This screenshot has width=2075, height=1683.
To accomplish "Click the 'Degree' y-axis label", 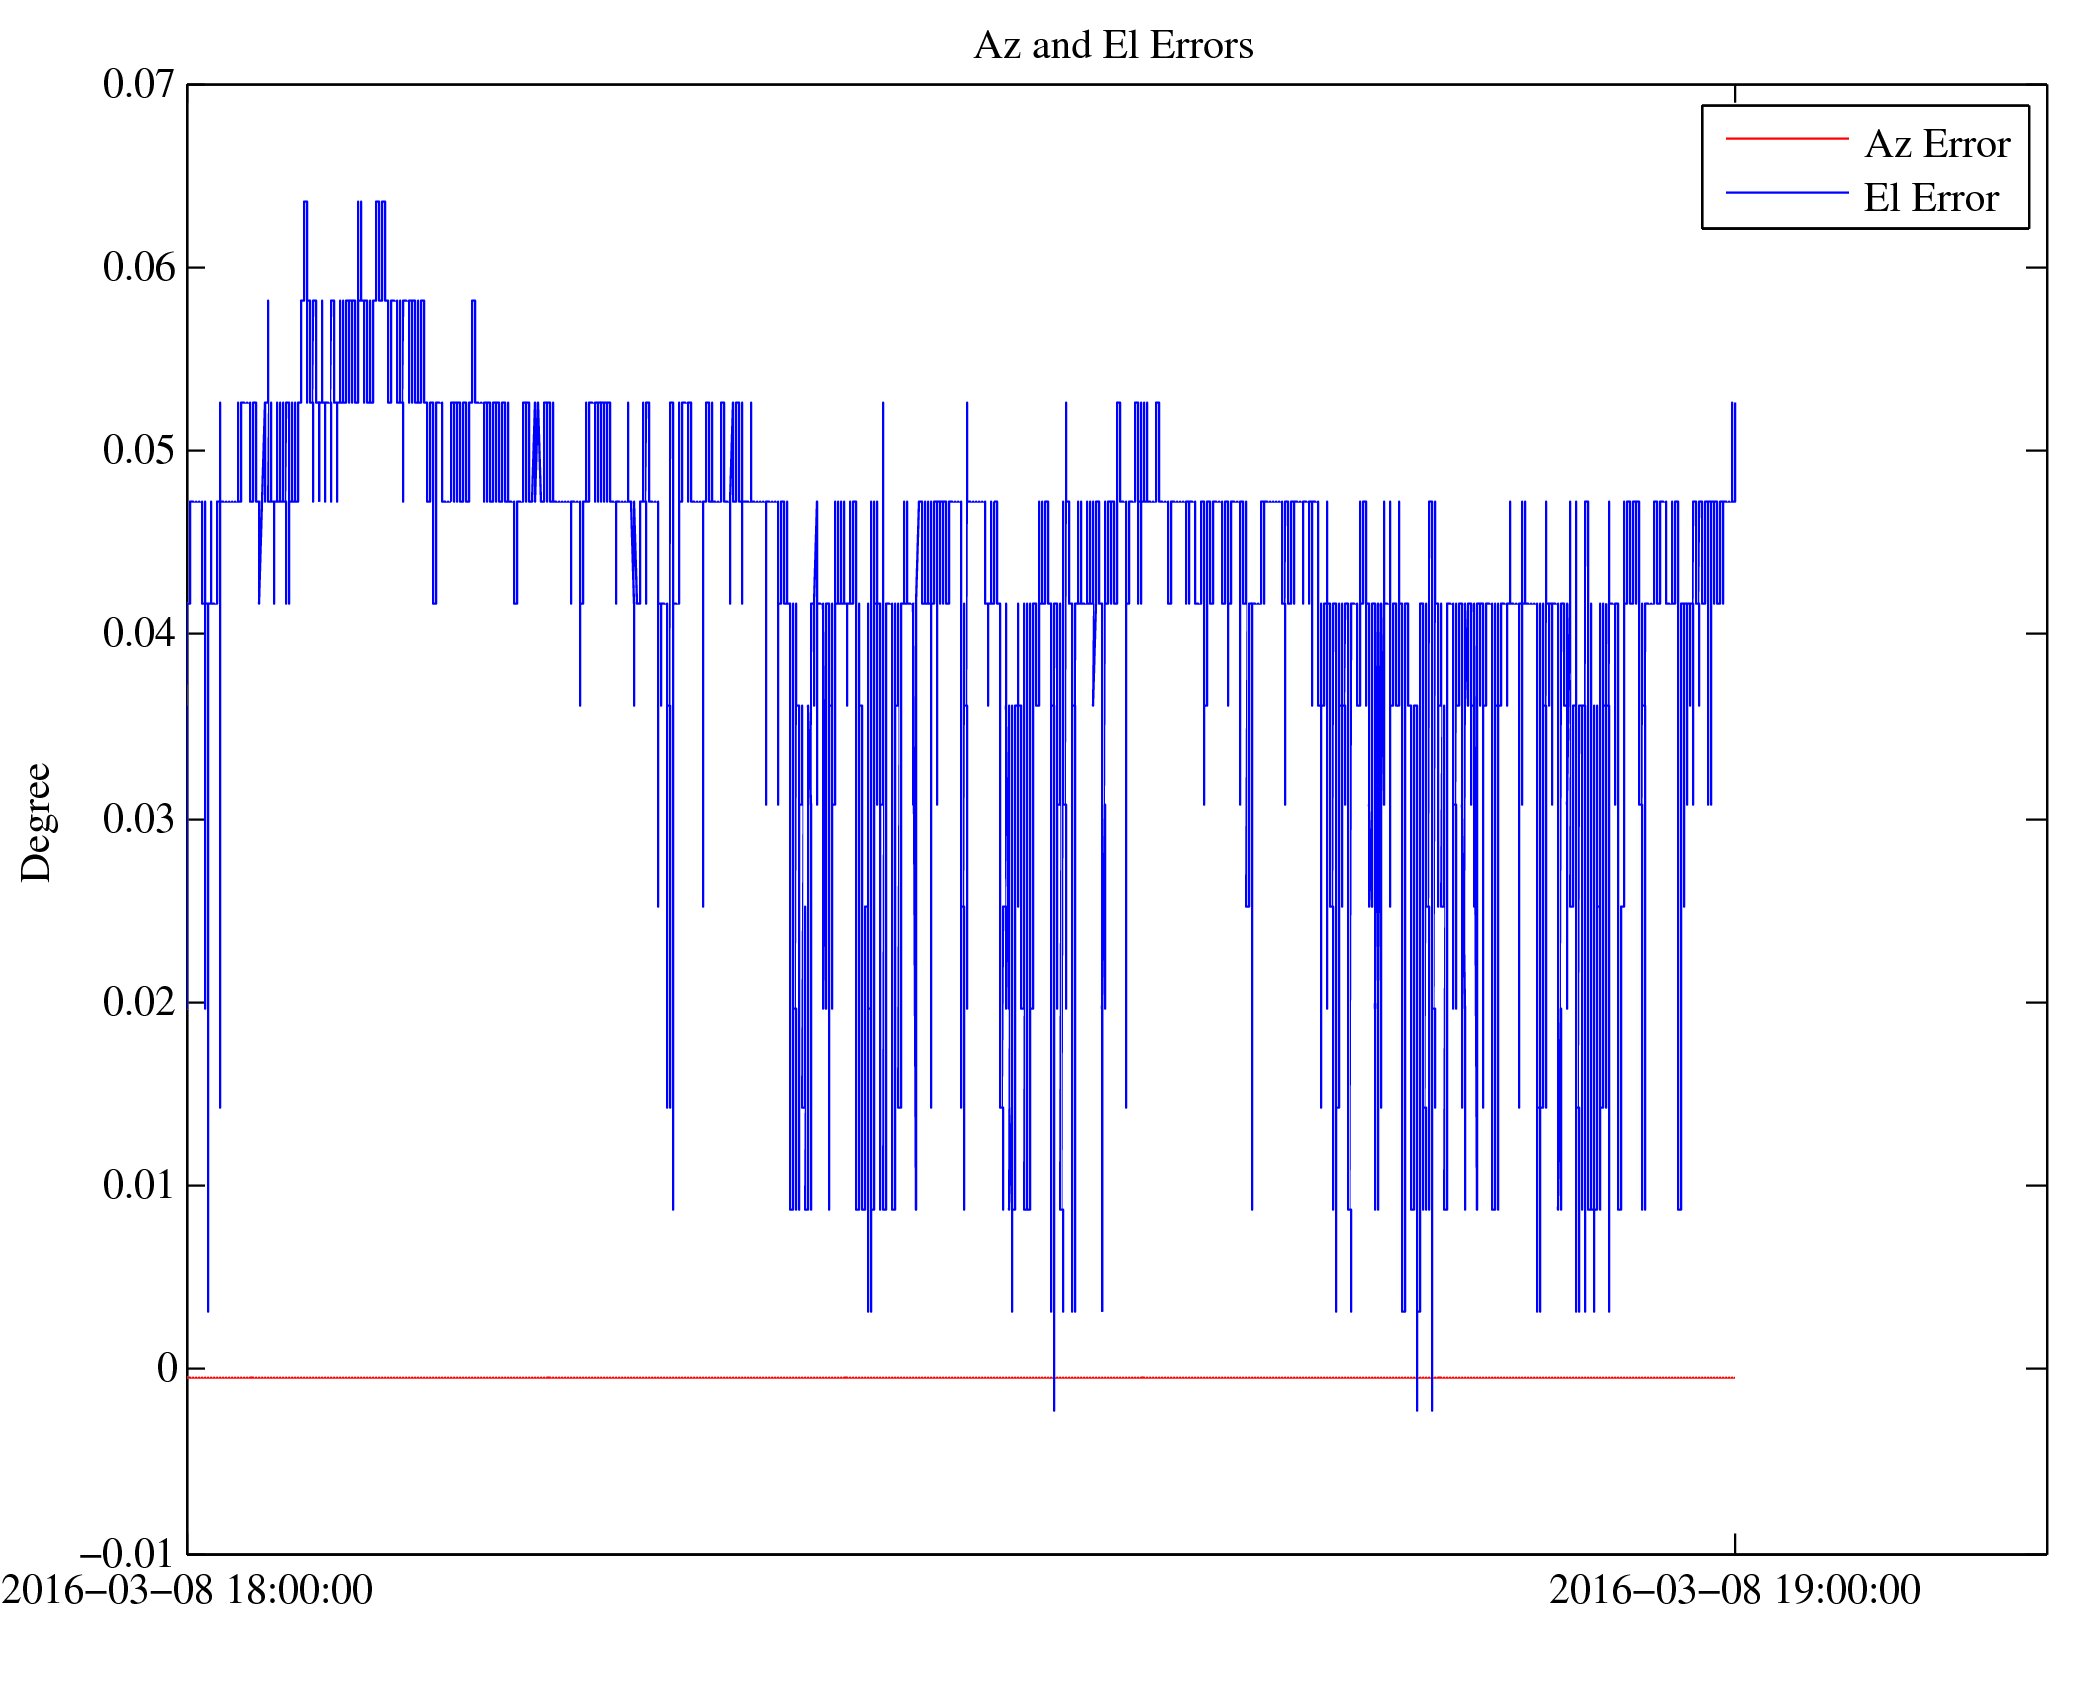I will click(36, 822).
